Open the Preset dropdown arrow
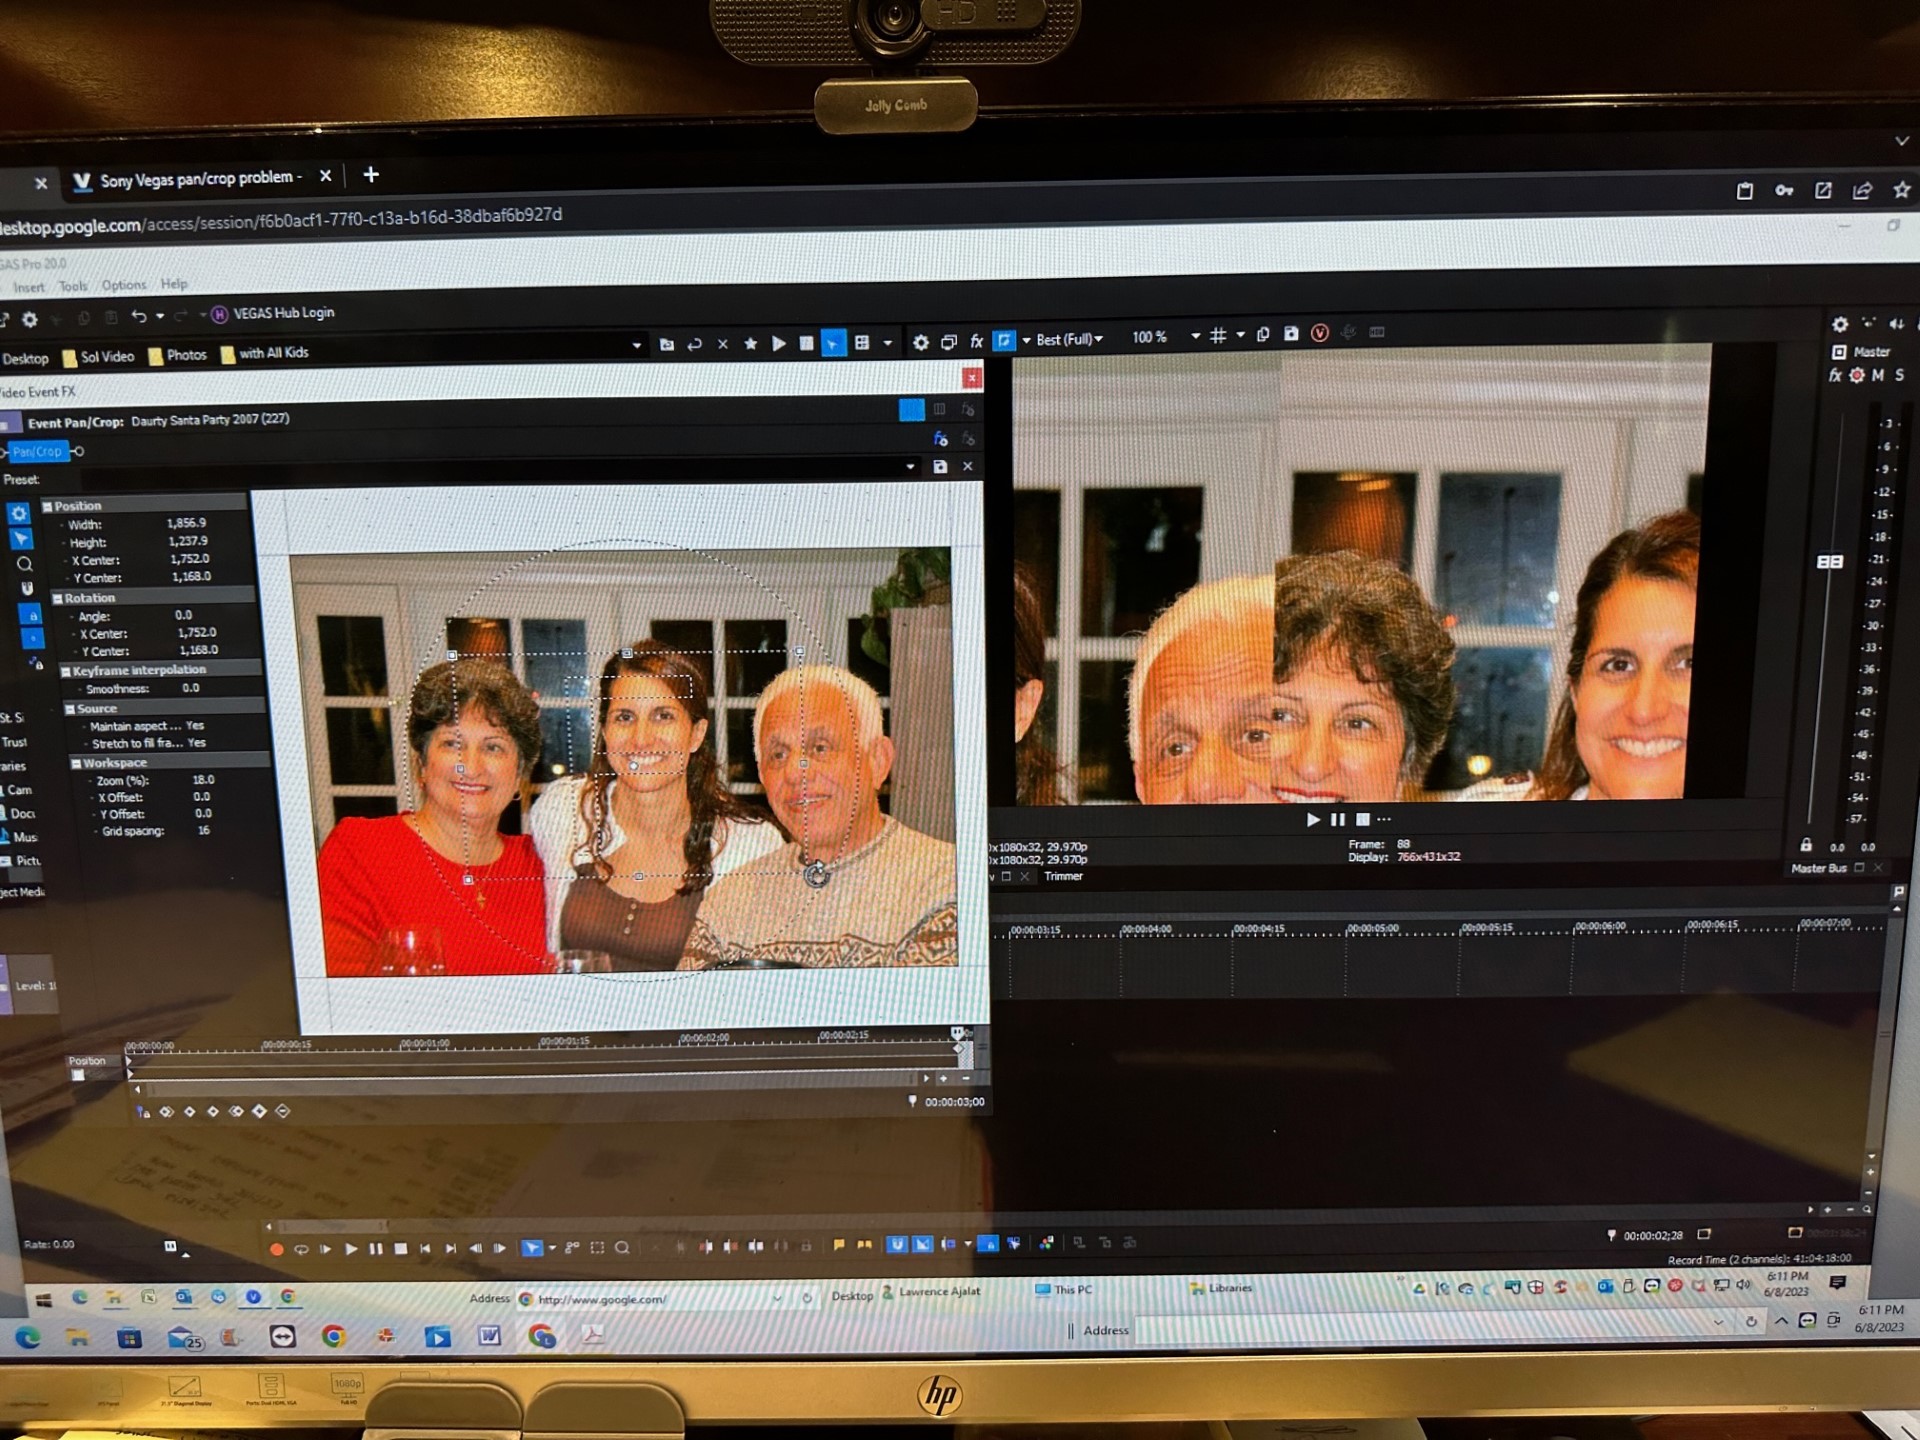1920x1440 pixels. tap(910, 467)
